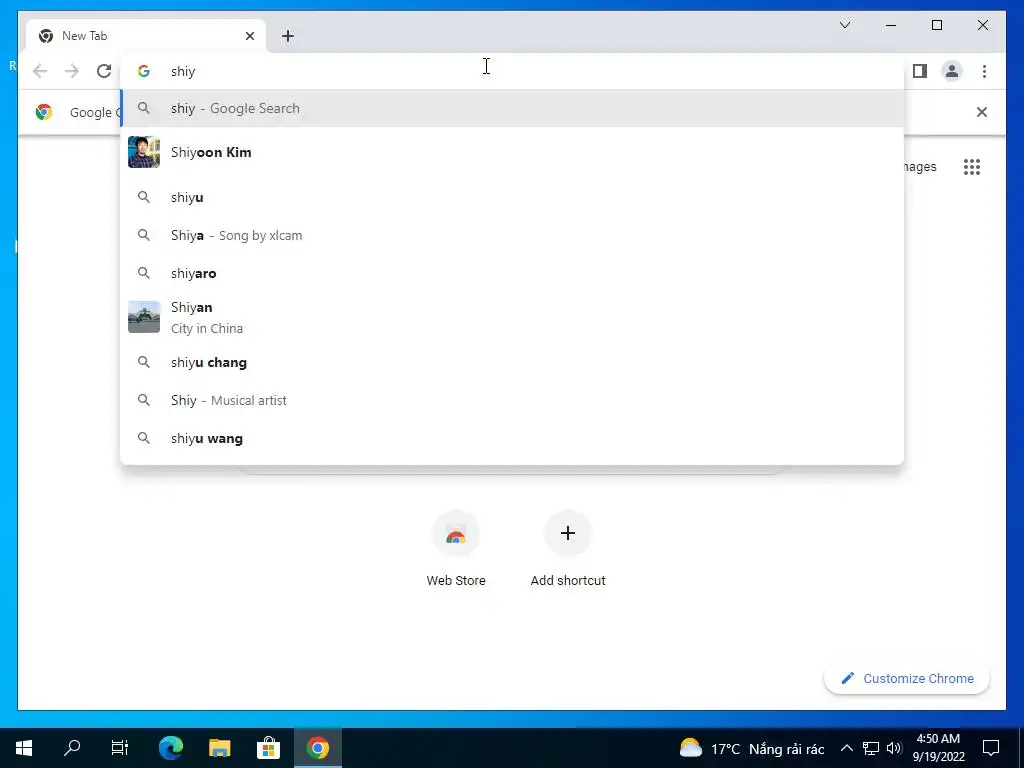Viewport: 1024px width, 768px height.
Task: Open the tab search dropdown arrow
Action: pyautogui.click(x=845, y=25)
